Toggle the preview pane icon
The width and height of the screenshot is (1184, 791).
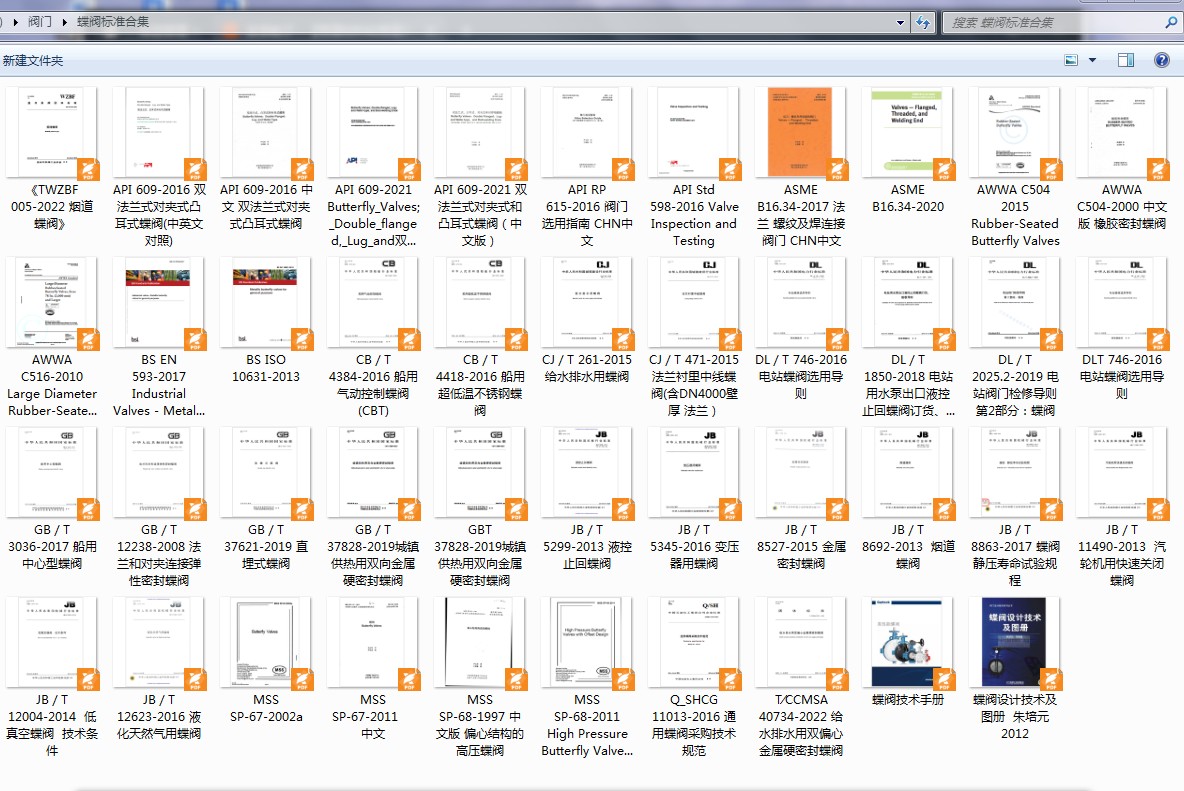tap(1126, 60)
